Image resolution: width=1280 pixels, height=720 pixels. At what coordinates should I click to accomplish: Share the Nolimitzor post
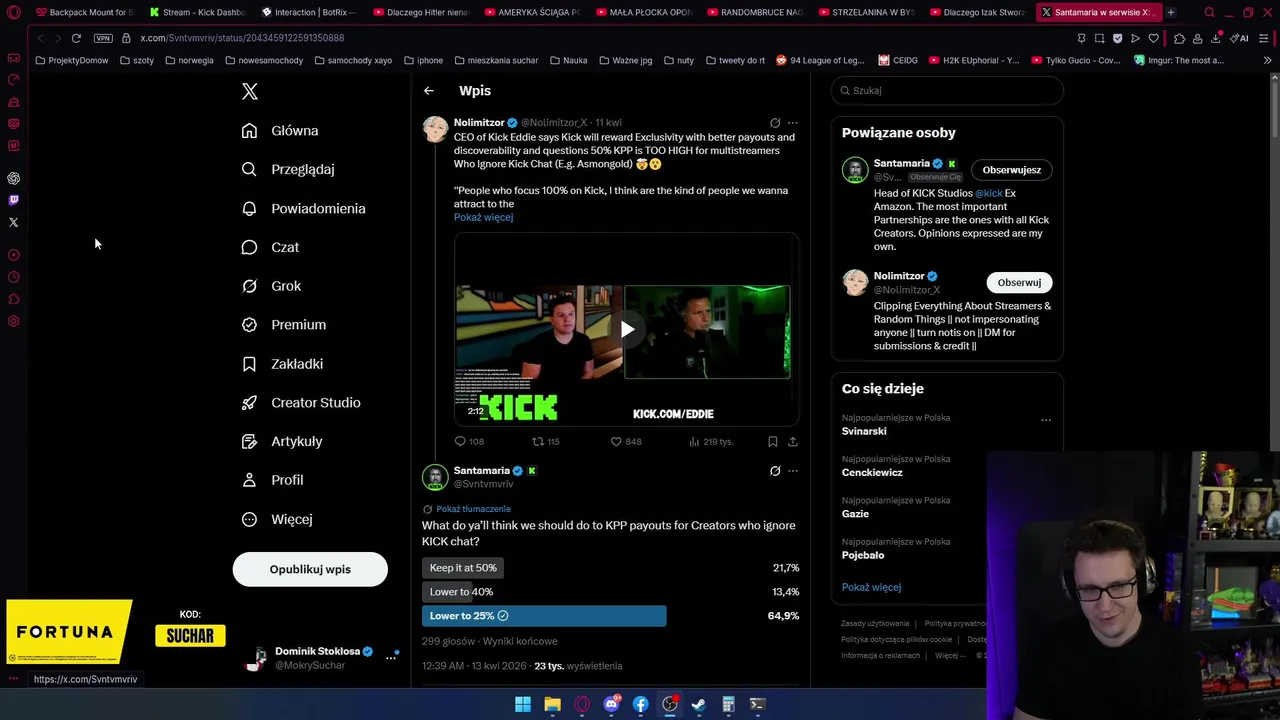pyautogui.click(x=793, y=441)
